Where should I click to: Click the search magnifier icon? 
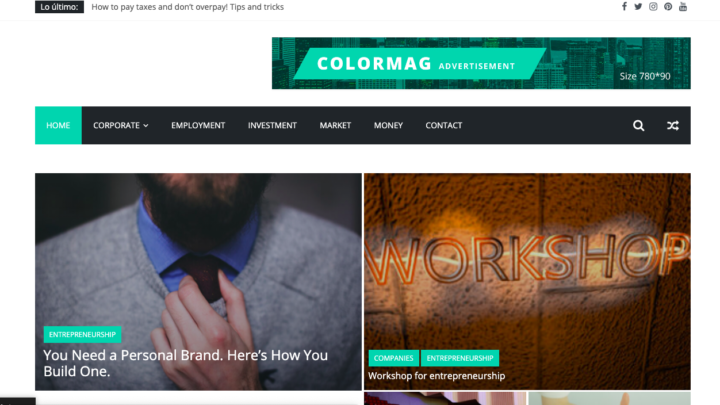coord(638,125)
